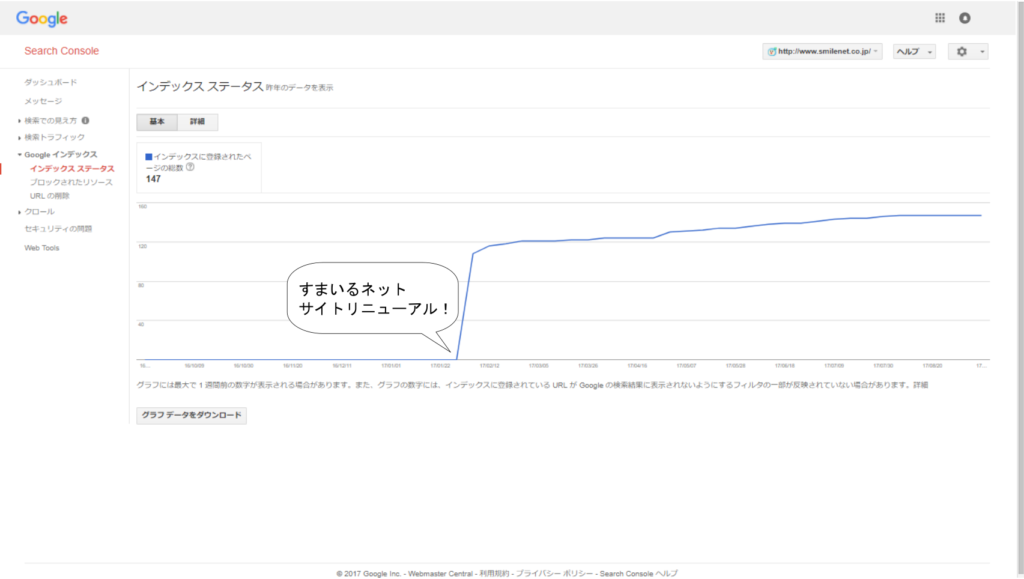Select インデックス ステータス in sidebar
Viewport: 1024px width, 579px height.
(x=72, y=168)
